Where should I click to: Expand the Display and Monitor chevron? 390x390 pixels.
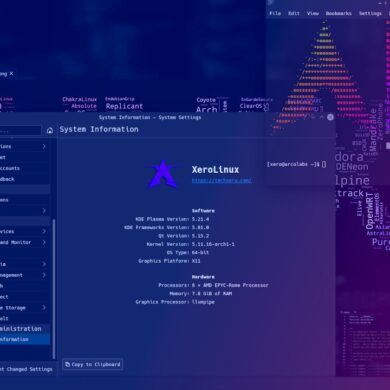[44, 242]
